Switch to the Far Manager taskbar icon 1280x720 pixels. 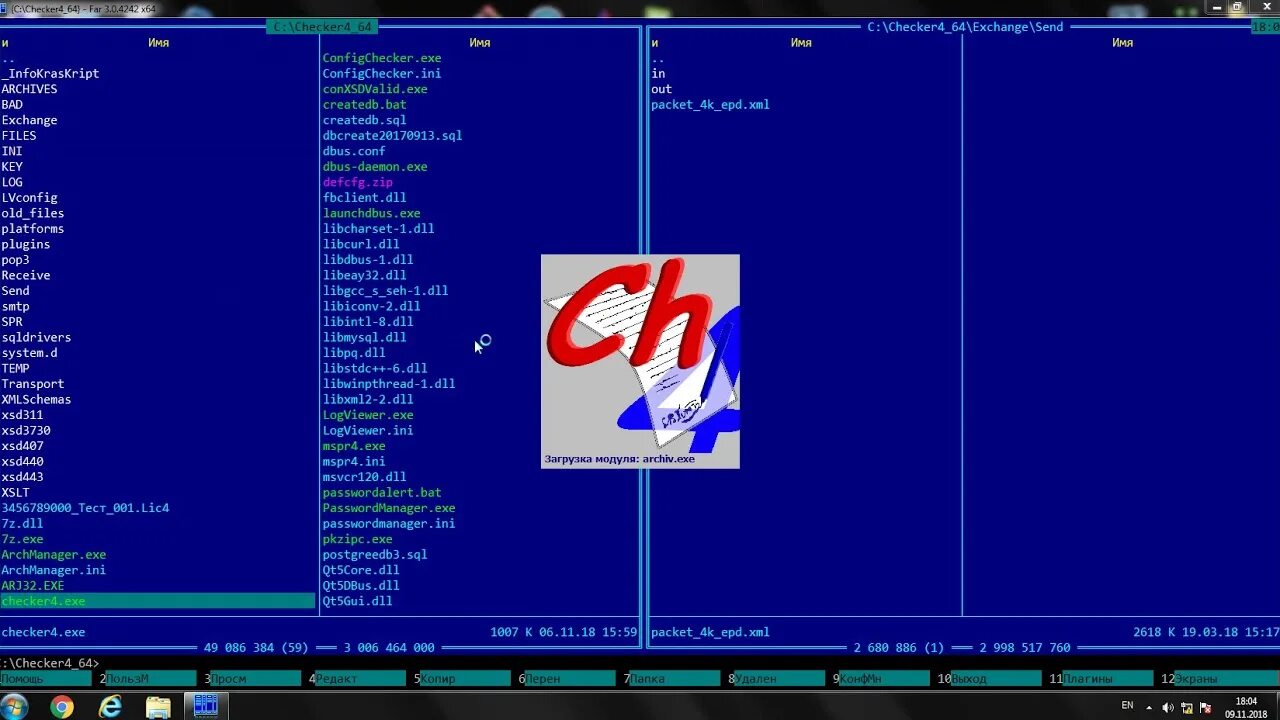coord(206,707)
